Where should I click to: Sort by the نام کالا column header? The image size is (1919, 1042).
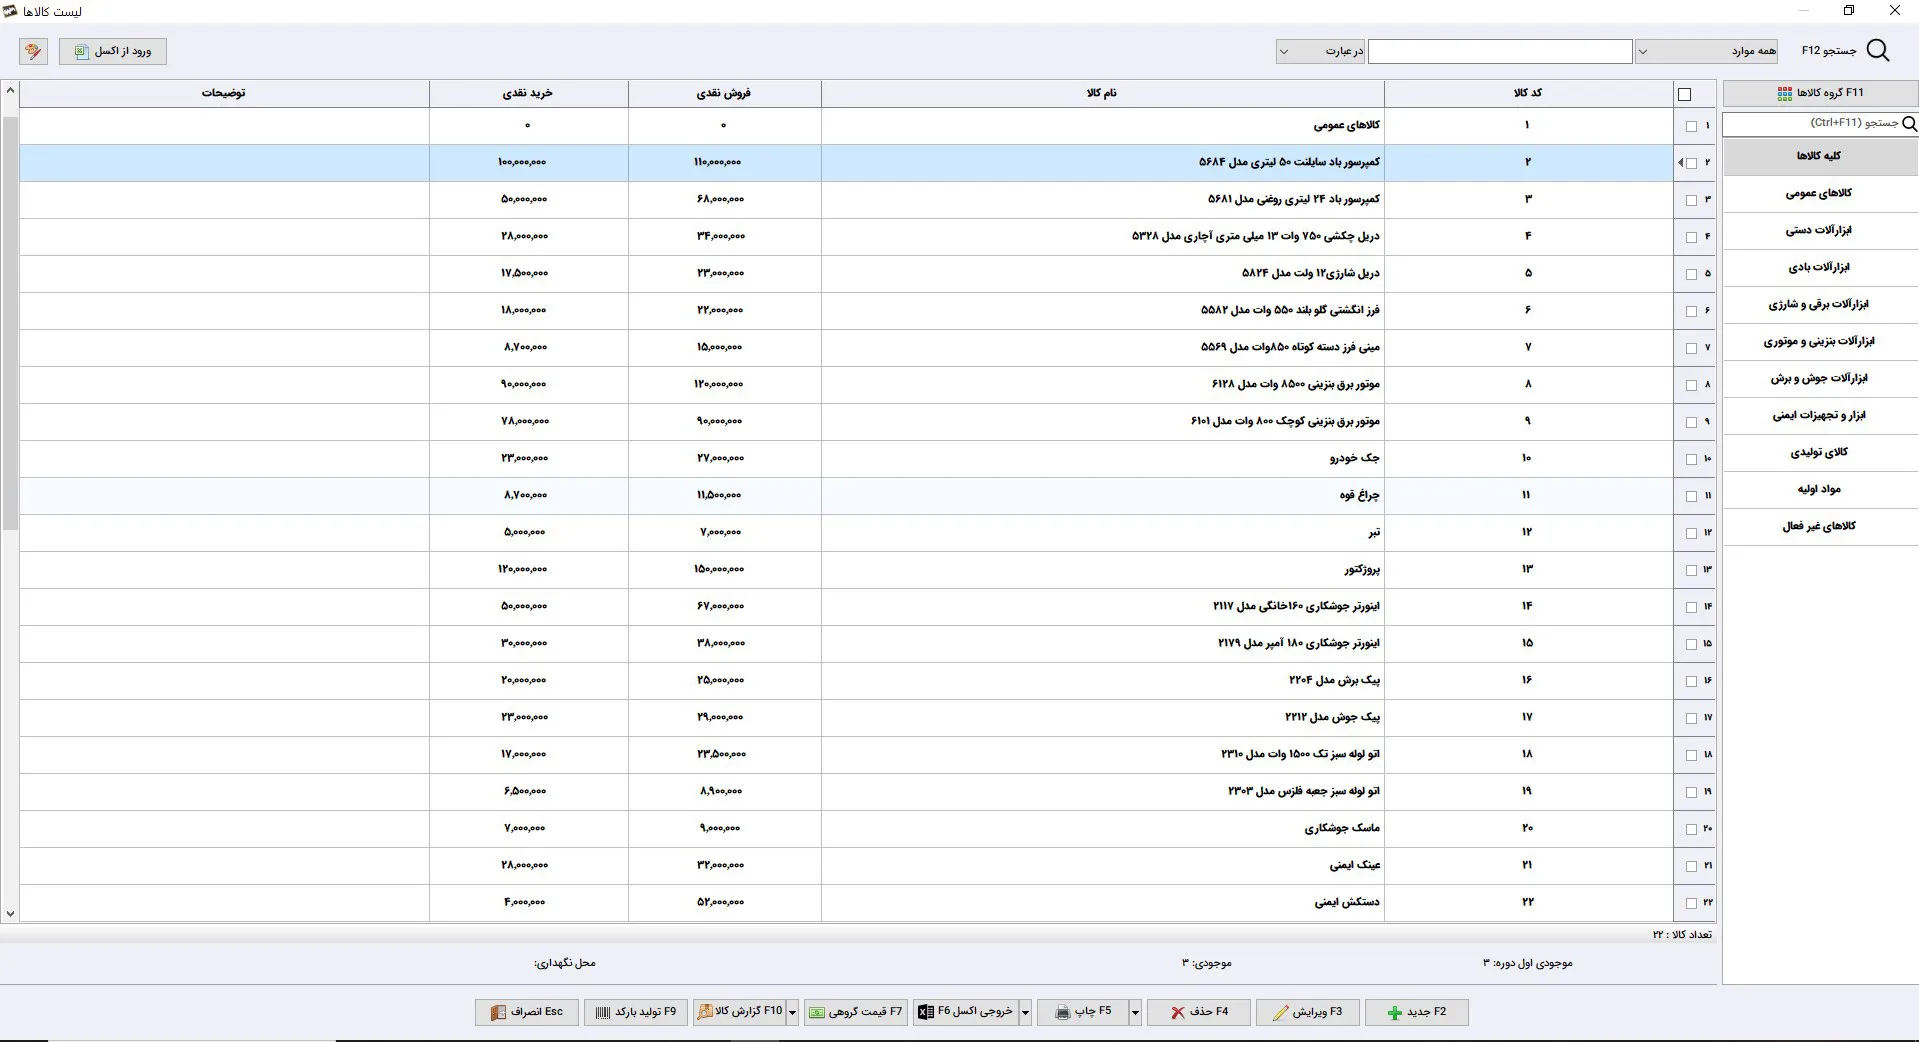1102,93
